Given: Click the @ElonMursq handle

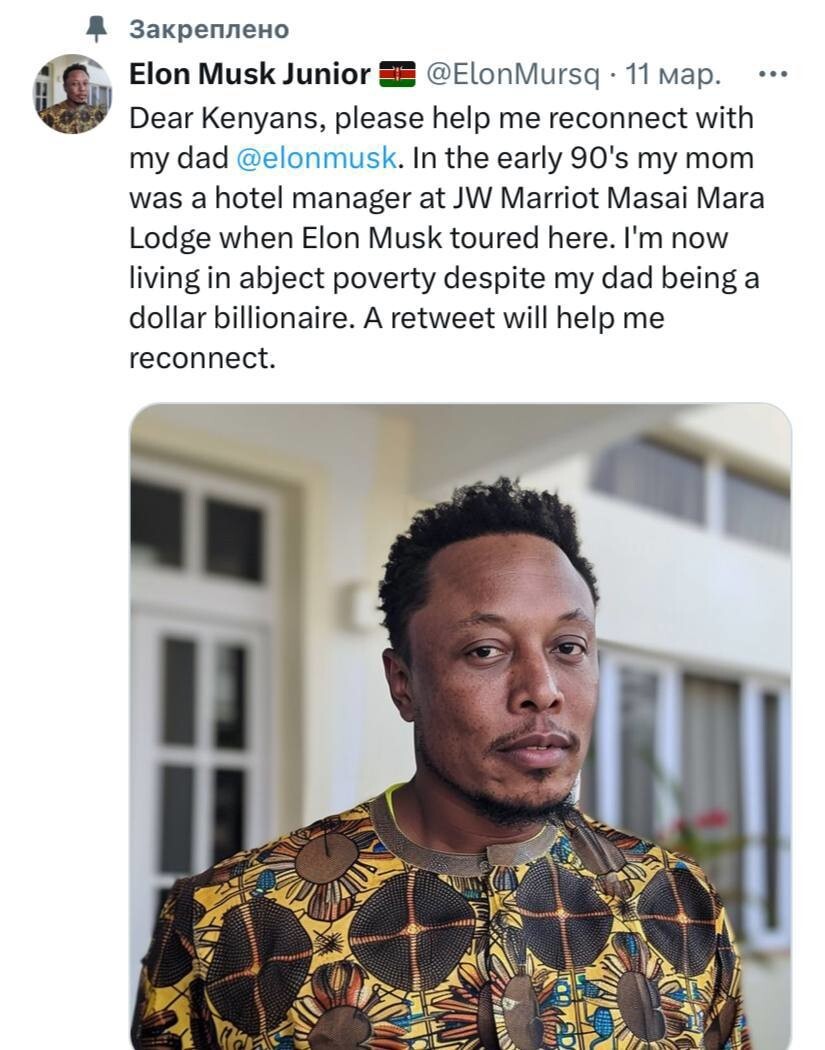Looking at the screenshot, I should [513, 74].
